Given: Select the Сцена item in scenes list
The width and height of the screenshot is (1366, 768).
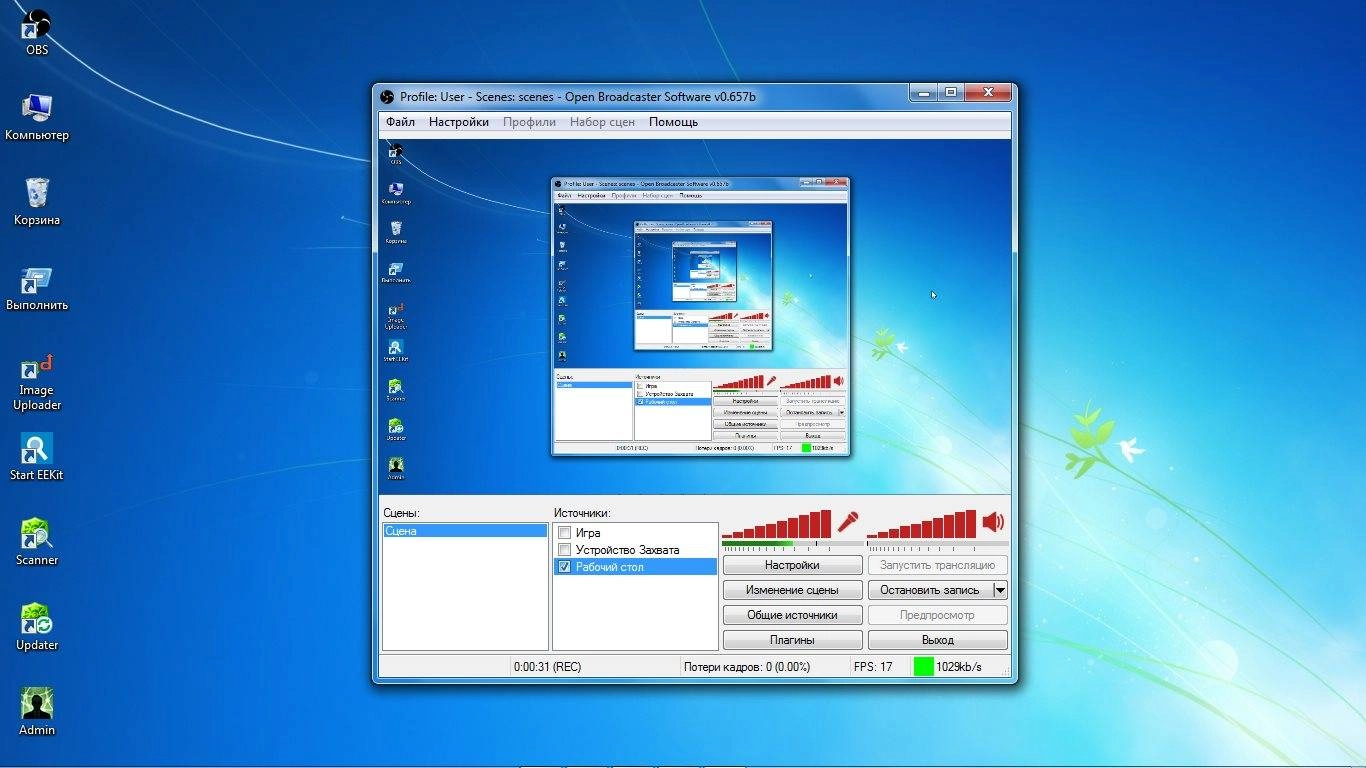Looking at the screenshot, I should [x=465, y=531].
